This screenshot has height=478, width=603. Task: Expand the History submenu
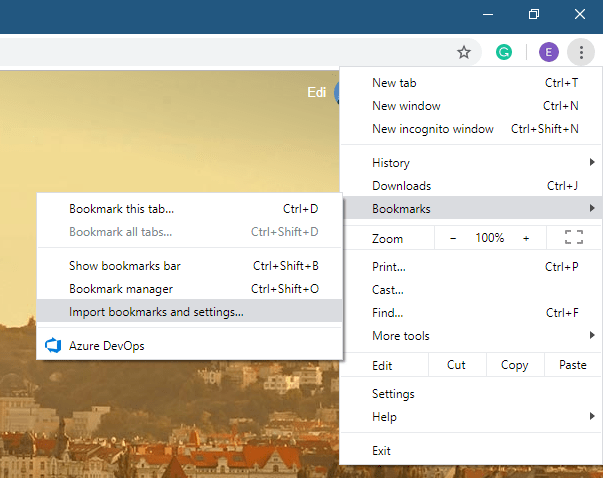471,163
